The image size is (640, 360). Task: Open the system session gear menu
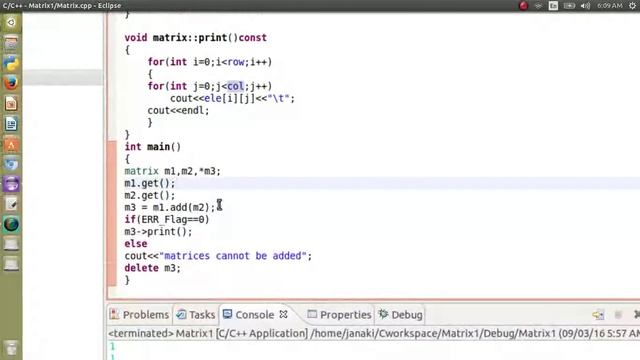pos(633,6)
